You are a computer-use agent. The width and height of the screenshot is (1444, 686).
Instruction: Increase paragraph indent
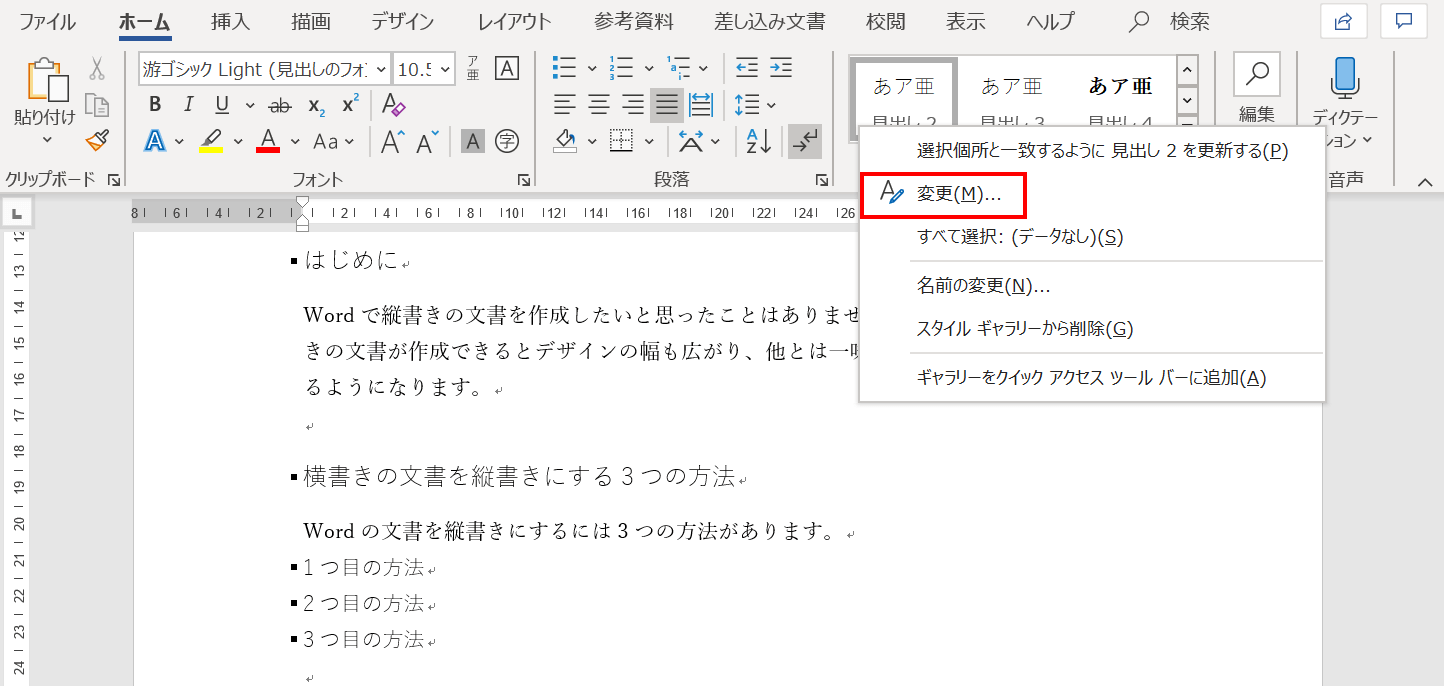(x=781, y=68)
